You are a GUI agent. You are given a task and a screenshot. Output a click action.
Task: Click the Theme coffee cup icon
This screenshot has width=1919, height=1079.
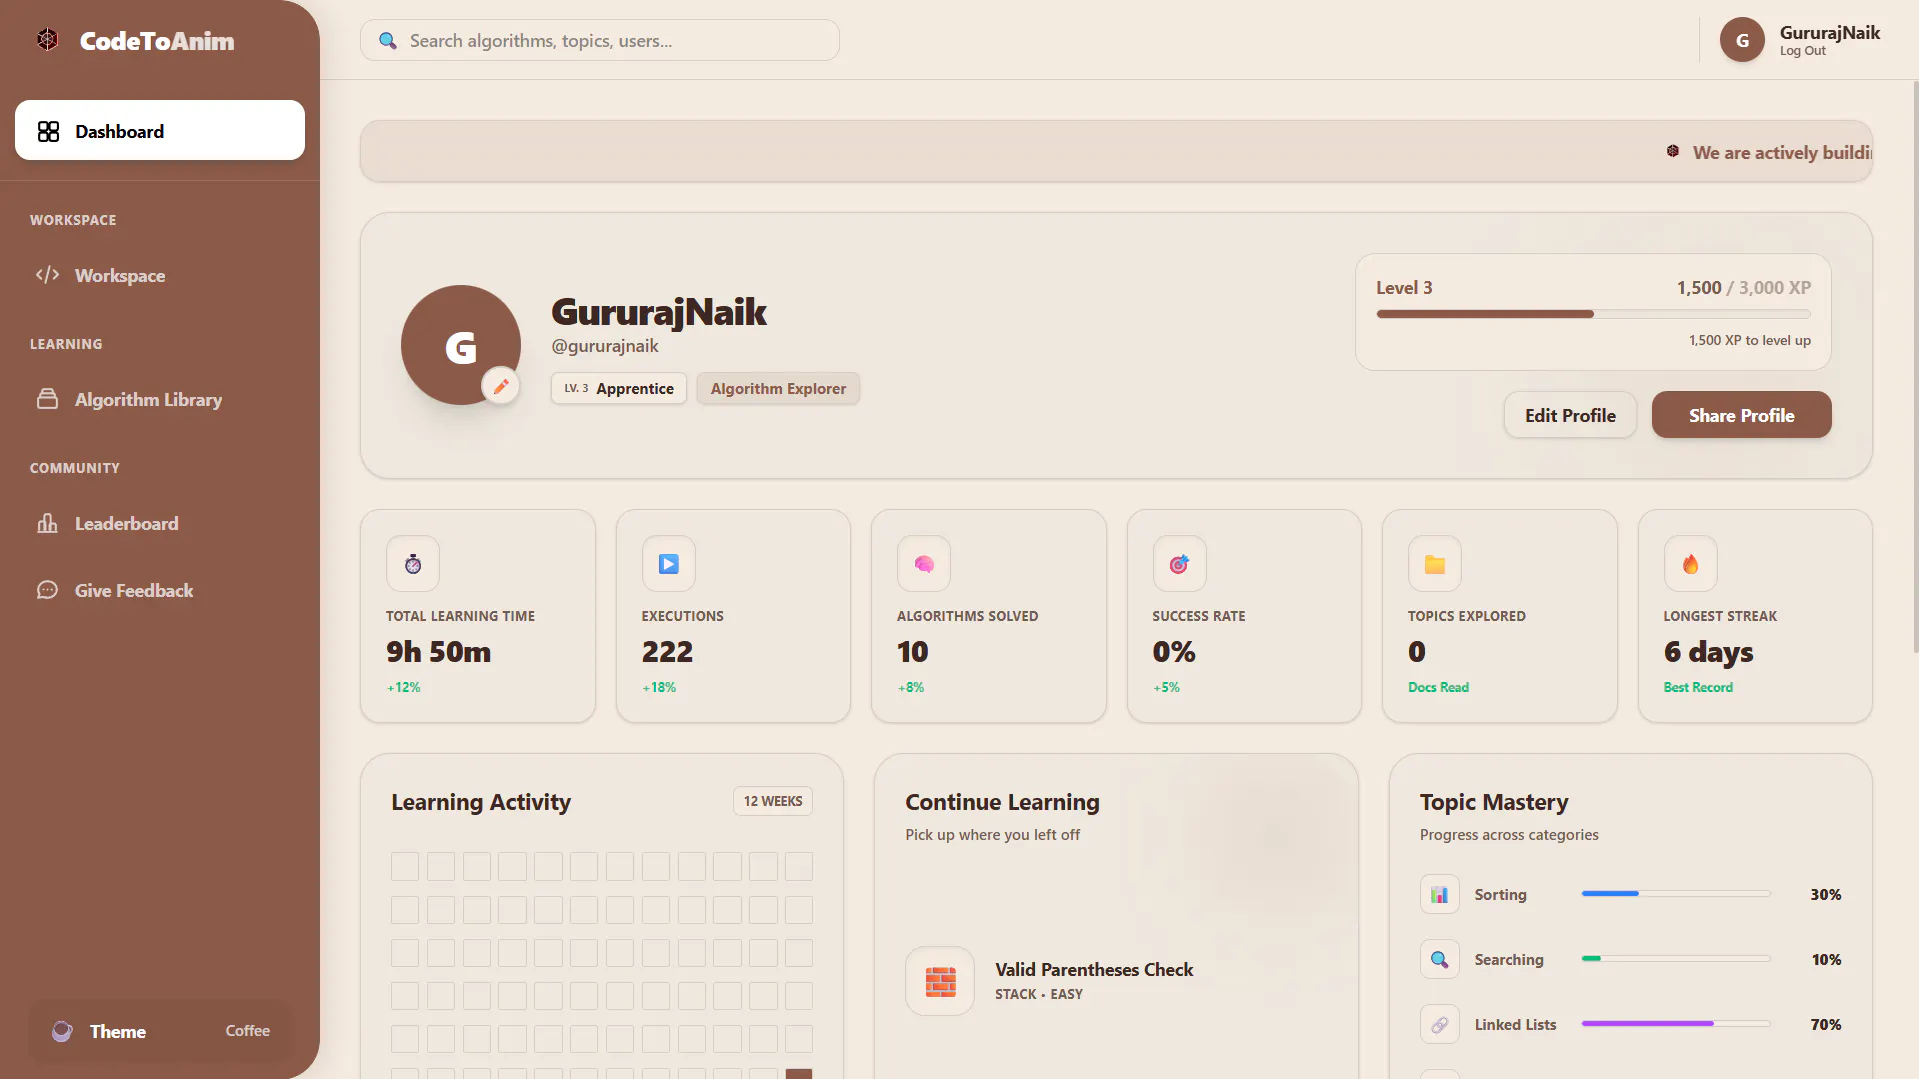(x=62, y=1031)
